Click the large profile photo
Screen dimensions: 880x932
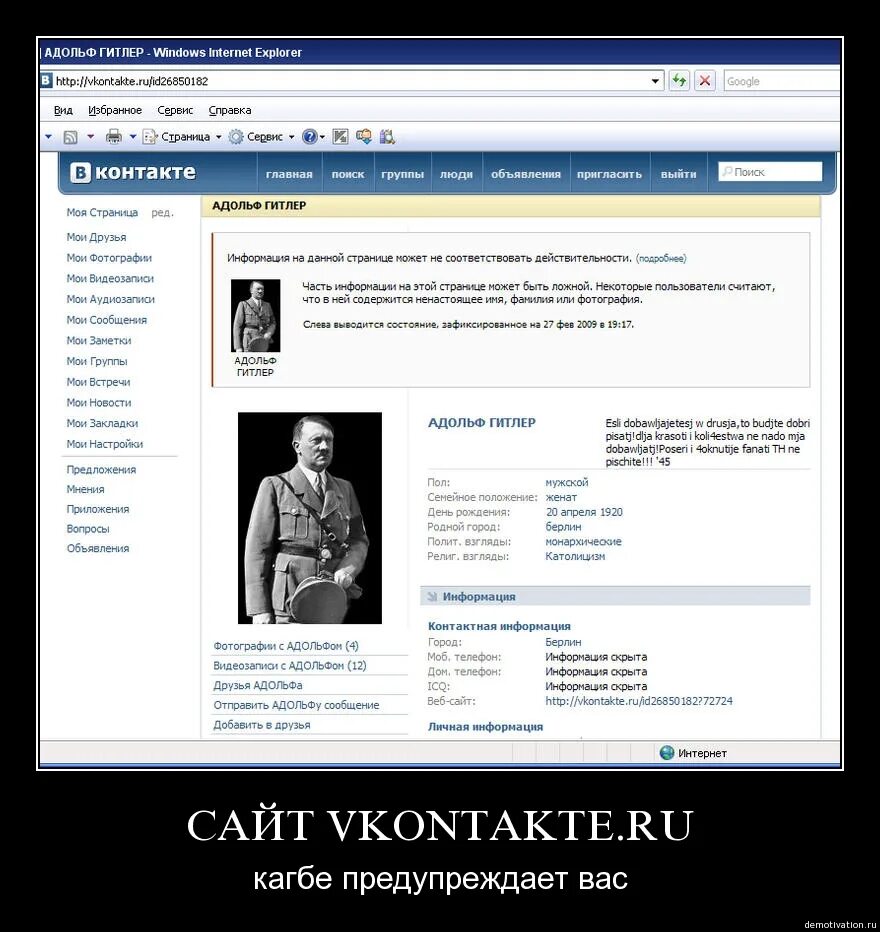pyautogui.click(x=310, y=518)
